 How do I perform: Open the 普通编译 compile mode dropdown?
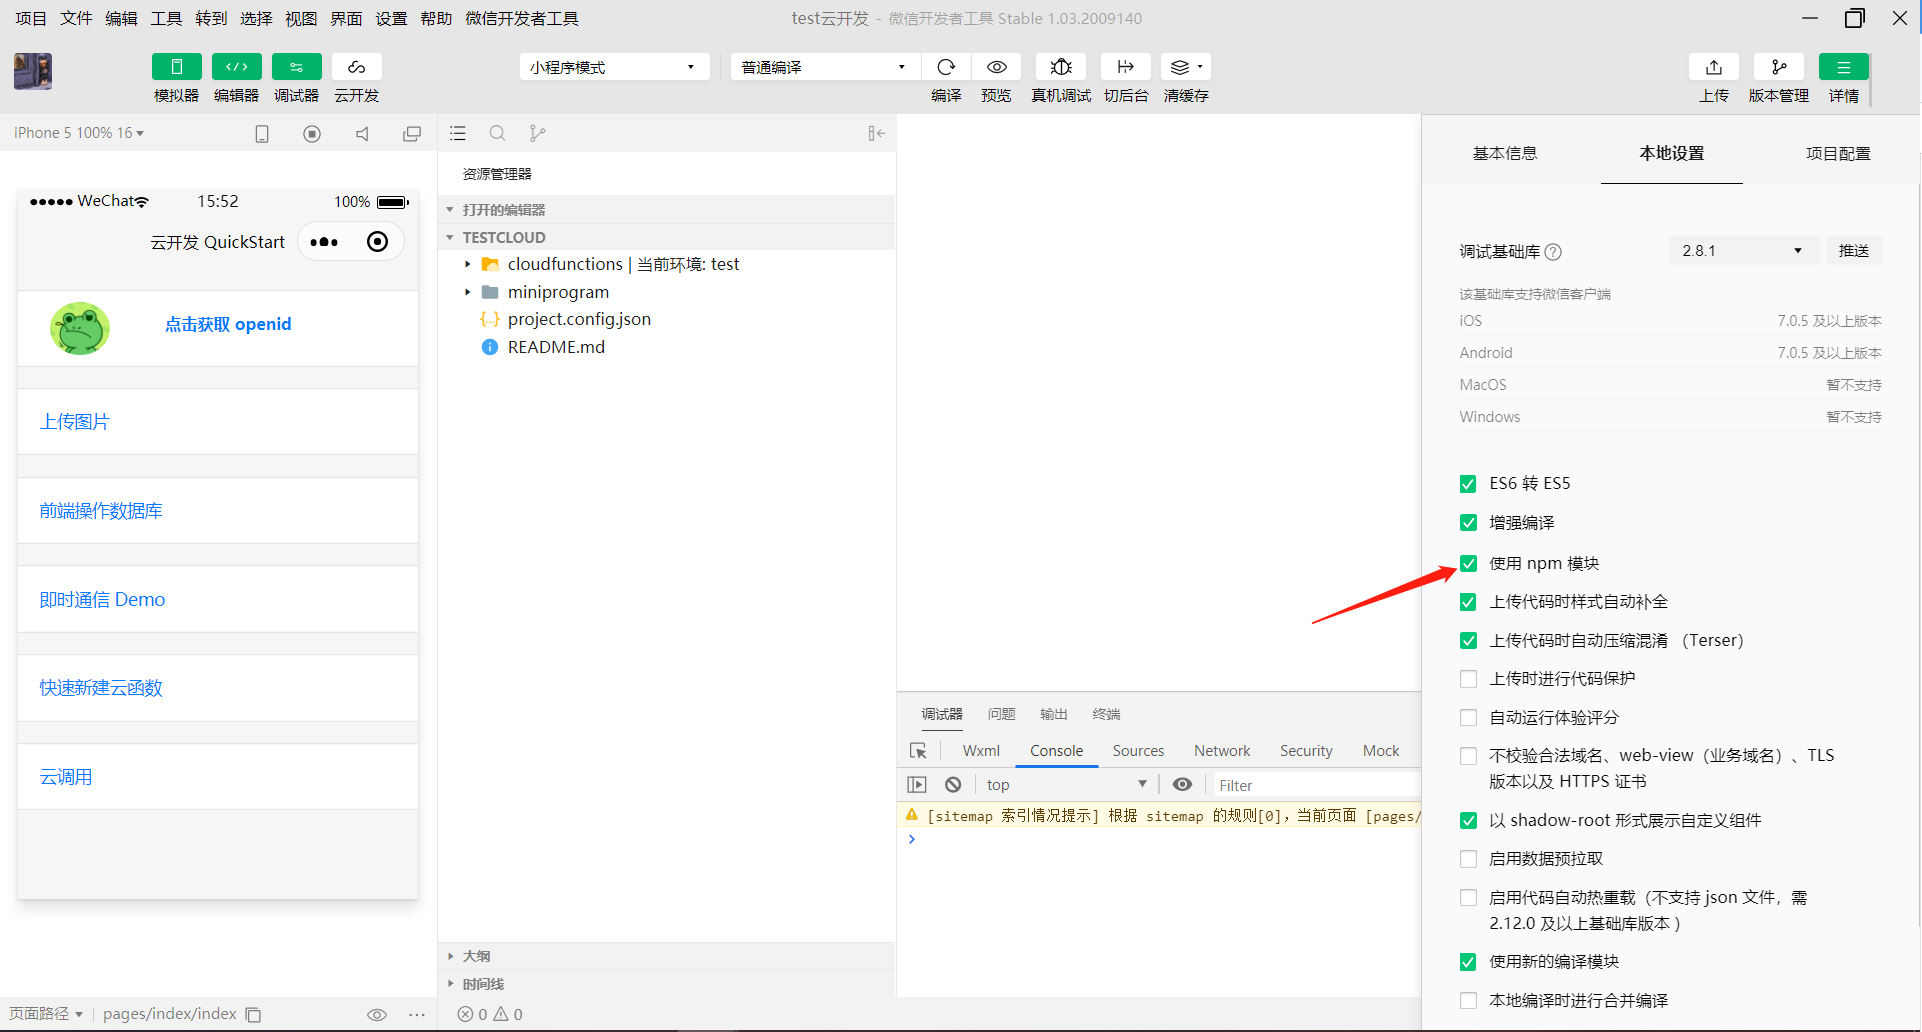click(x=824, y=67)
